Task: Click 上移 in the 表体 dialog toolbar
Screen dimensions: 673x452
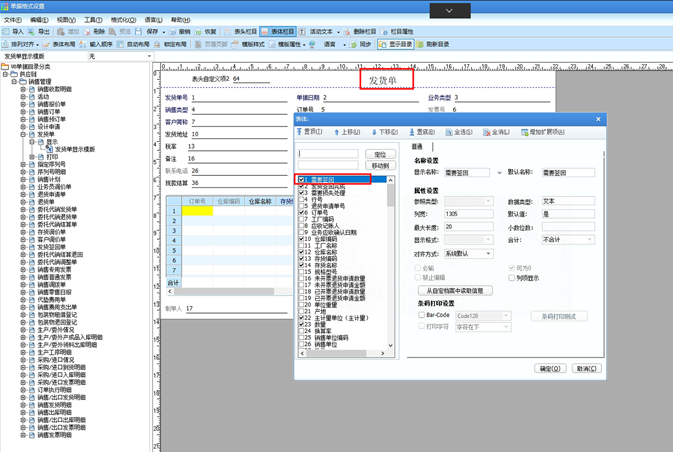Action: click(347, 132)
